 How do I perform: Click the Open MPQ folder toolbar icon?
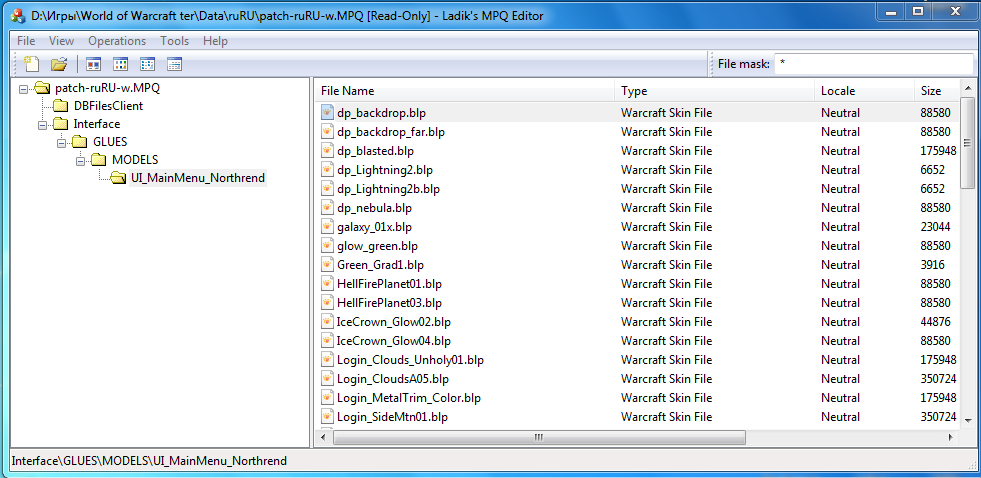tap(59, 64)
